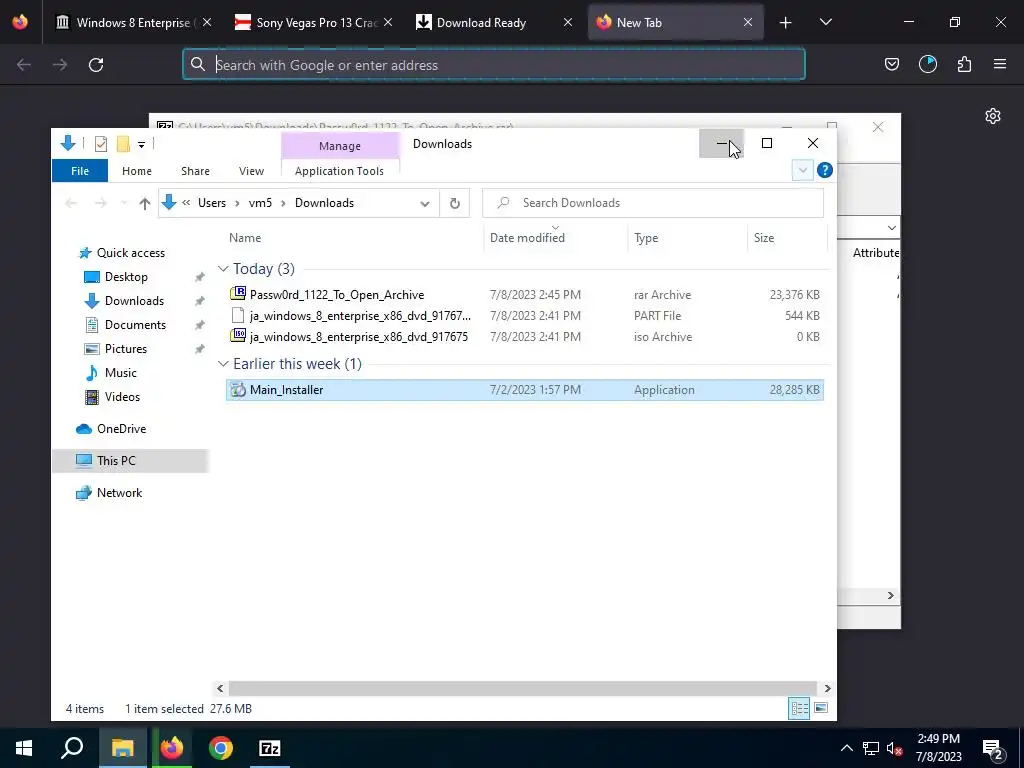This screenshot has width=1024, height=768.
Task: Open the Share ribbon tab
Action: (x=195, y=171)
